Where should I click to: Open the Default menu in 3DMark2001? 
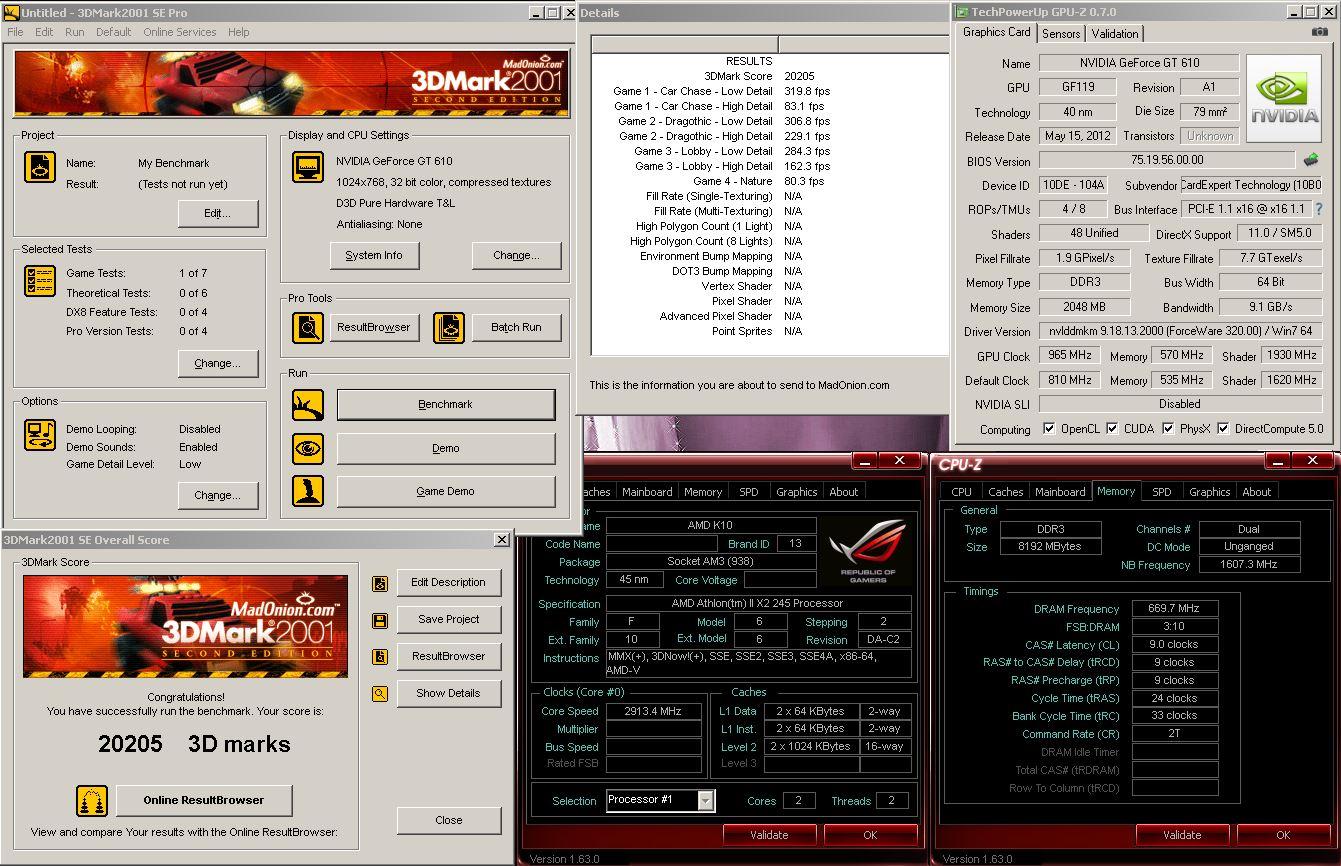(x=114, y=32)
